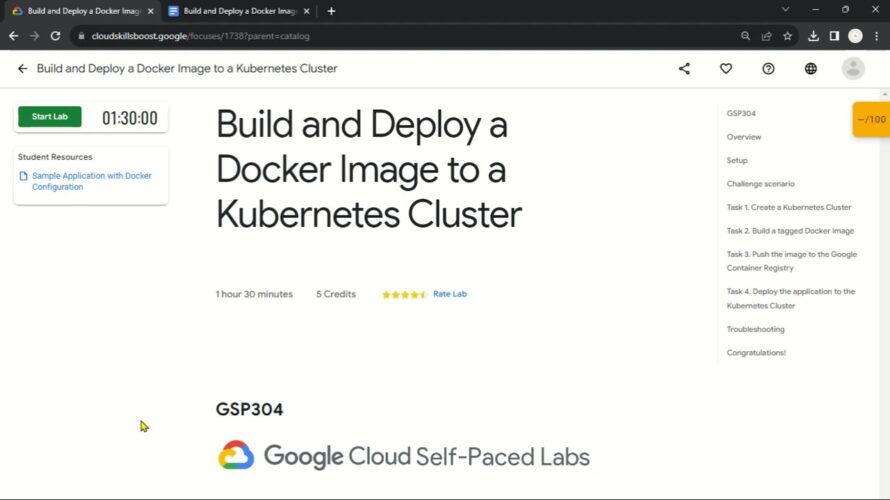Restore down the browser window
The image size is (890, 500).
point(845,10)
